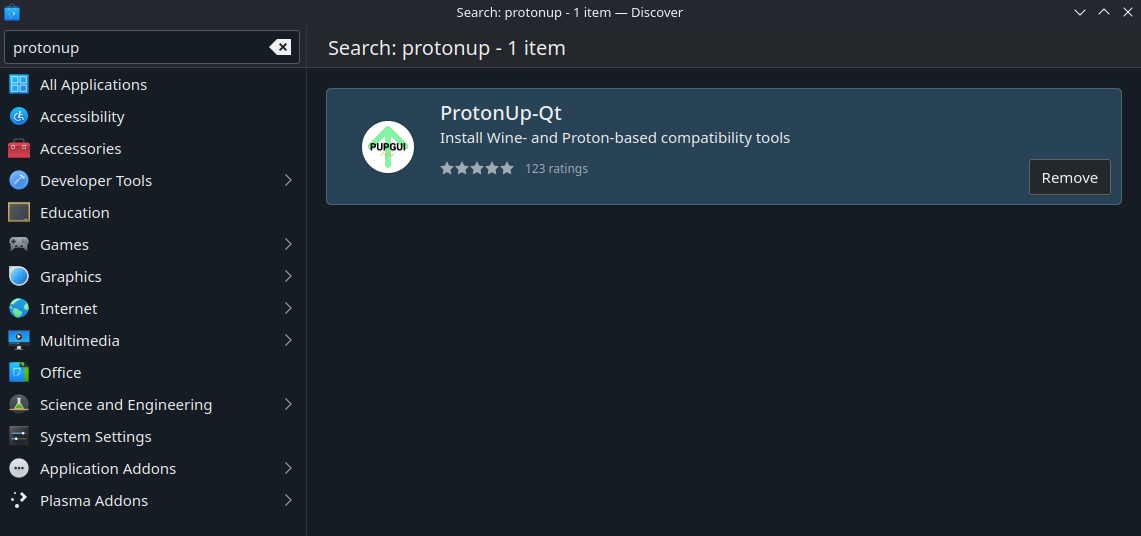Screen dimensions: 1141x536
Task: Click the Accessibility category icon
Action: 19,117
